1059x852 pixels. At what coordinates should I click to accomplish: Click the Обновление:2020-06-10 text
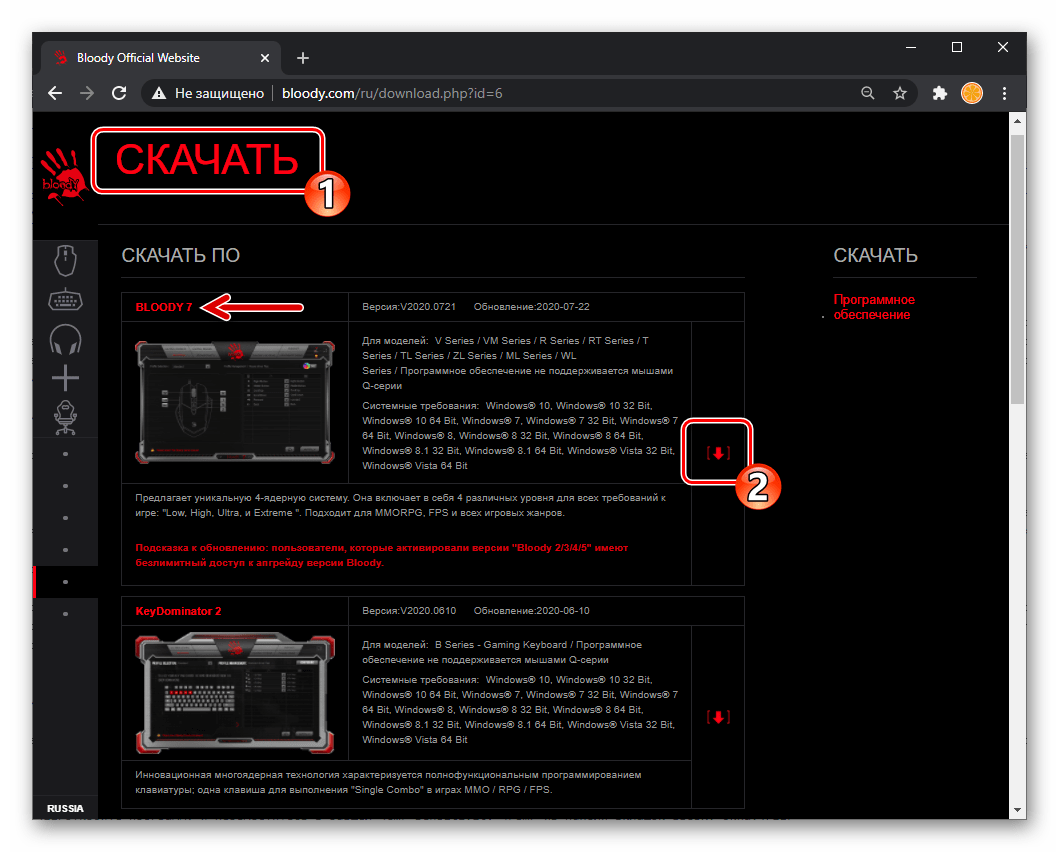532,610
